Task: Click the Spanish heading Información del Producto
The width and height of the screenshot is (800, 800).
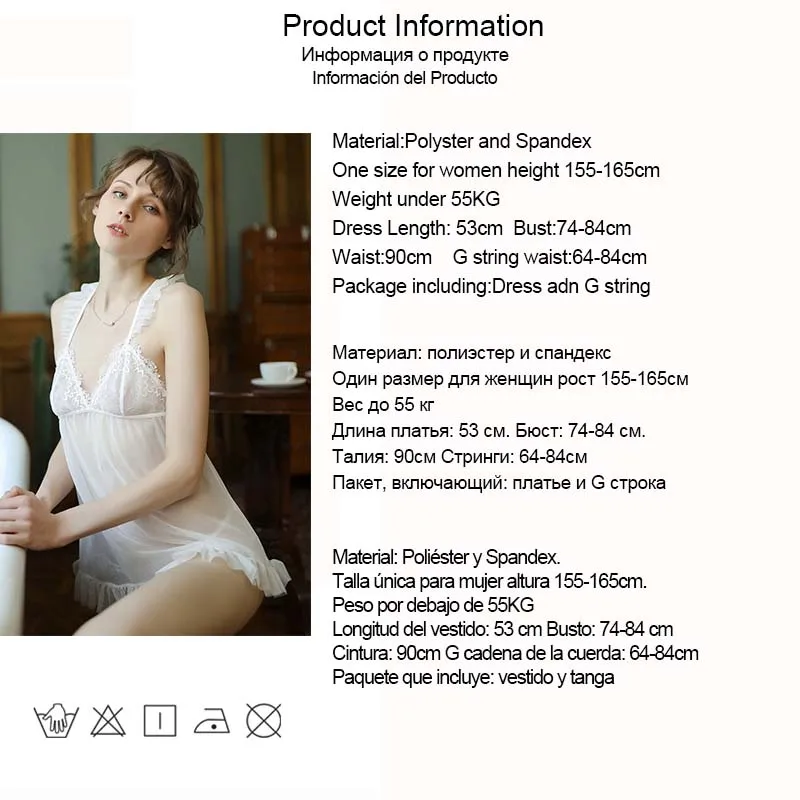Action: click(405, 78)
